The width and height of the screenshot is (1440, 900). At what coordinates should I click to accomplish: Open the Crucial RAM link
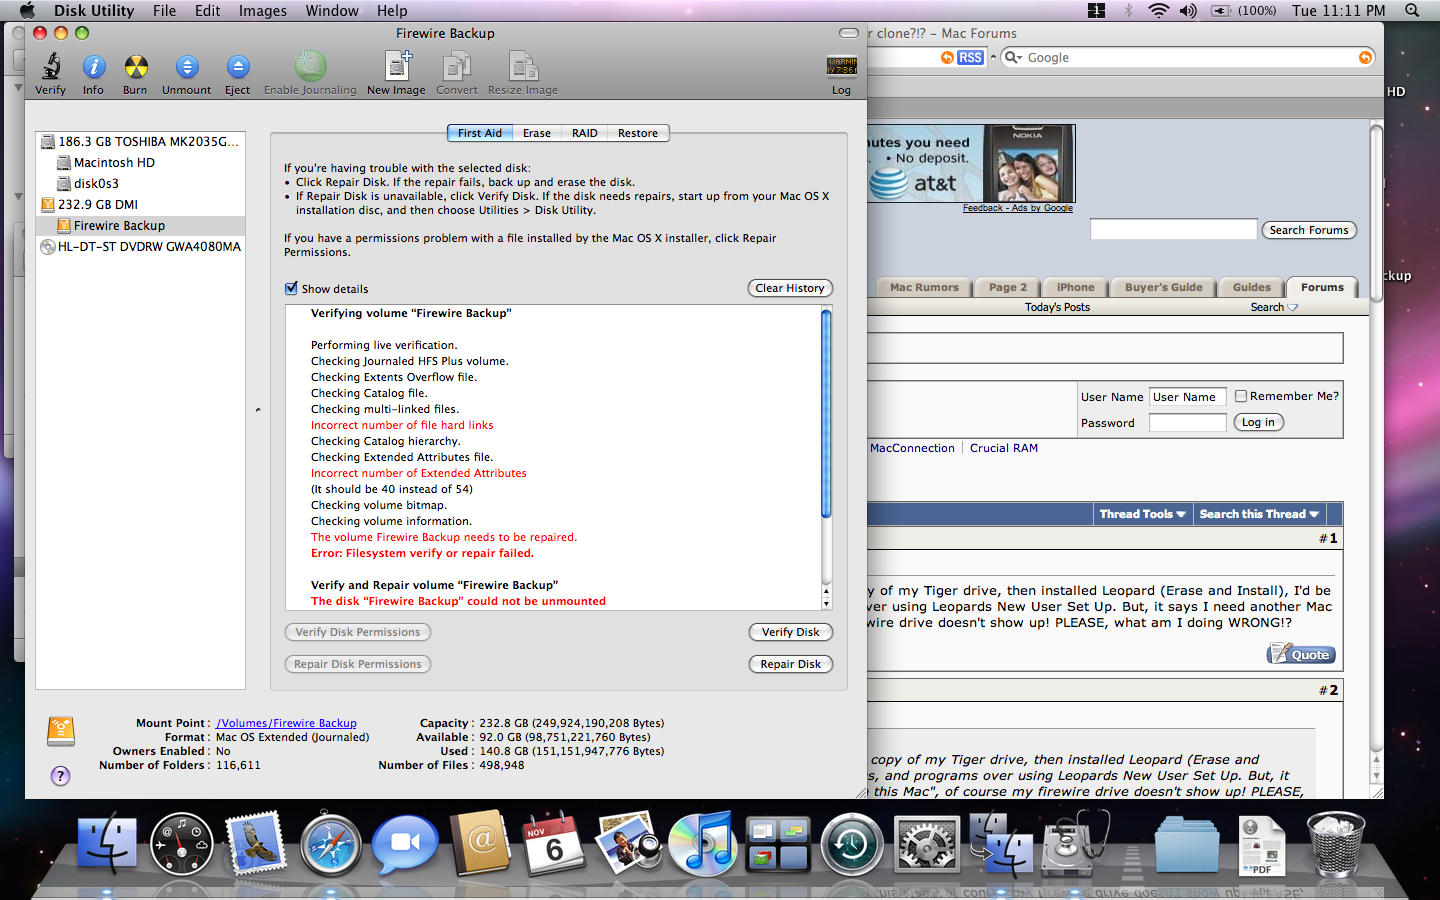point(1004,448)
